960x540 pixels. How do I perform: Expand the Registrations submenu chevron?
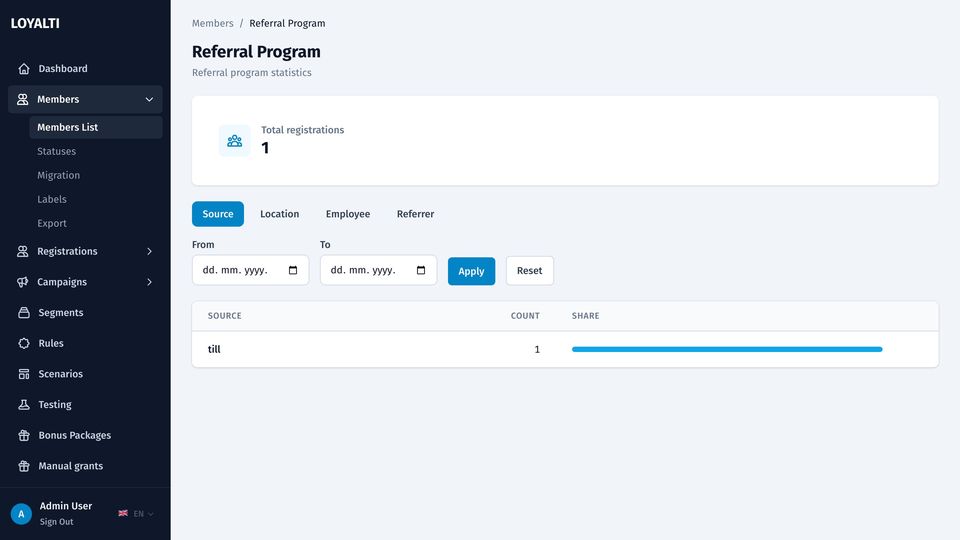[x=149, y=251]
